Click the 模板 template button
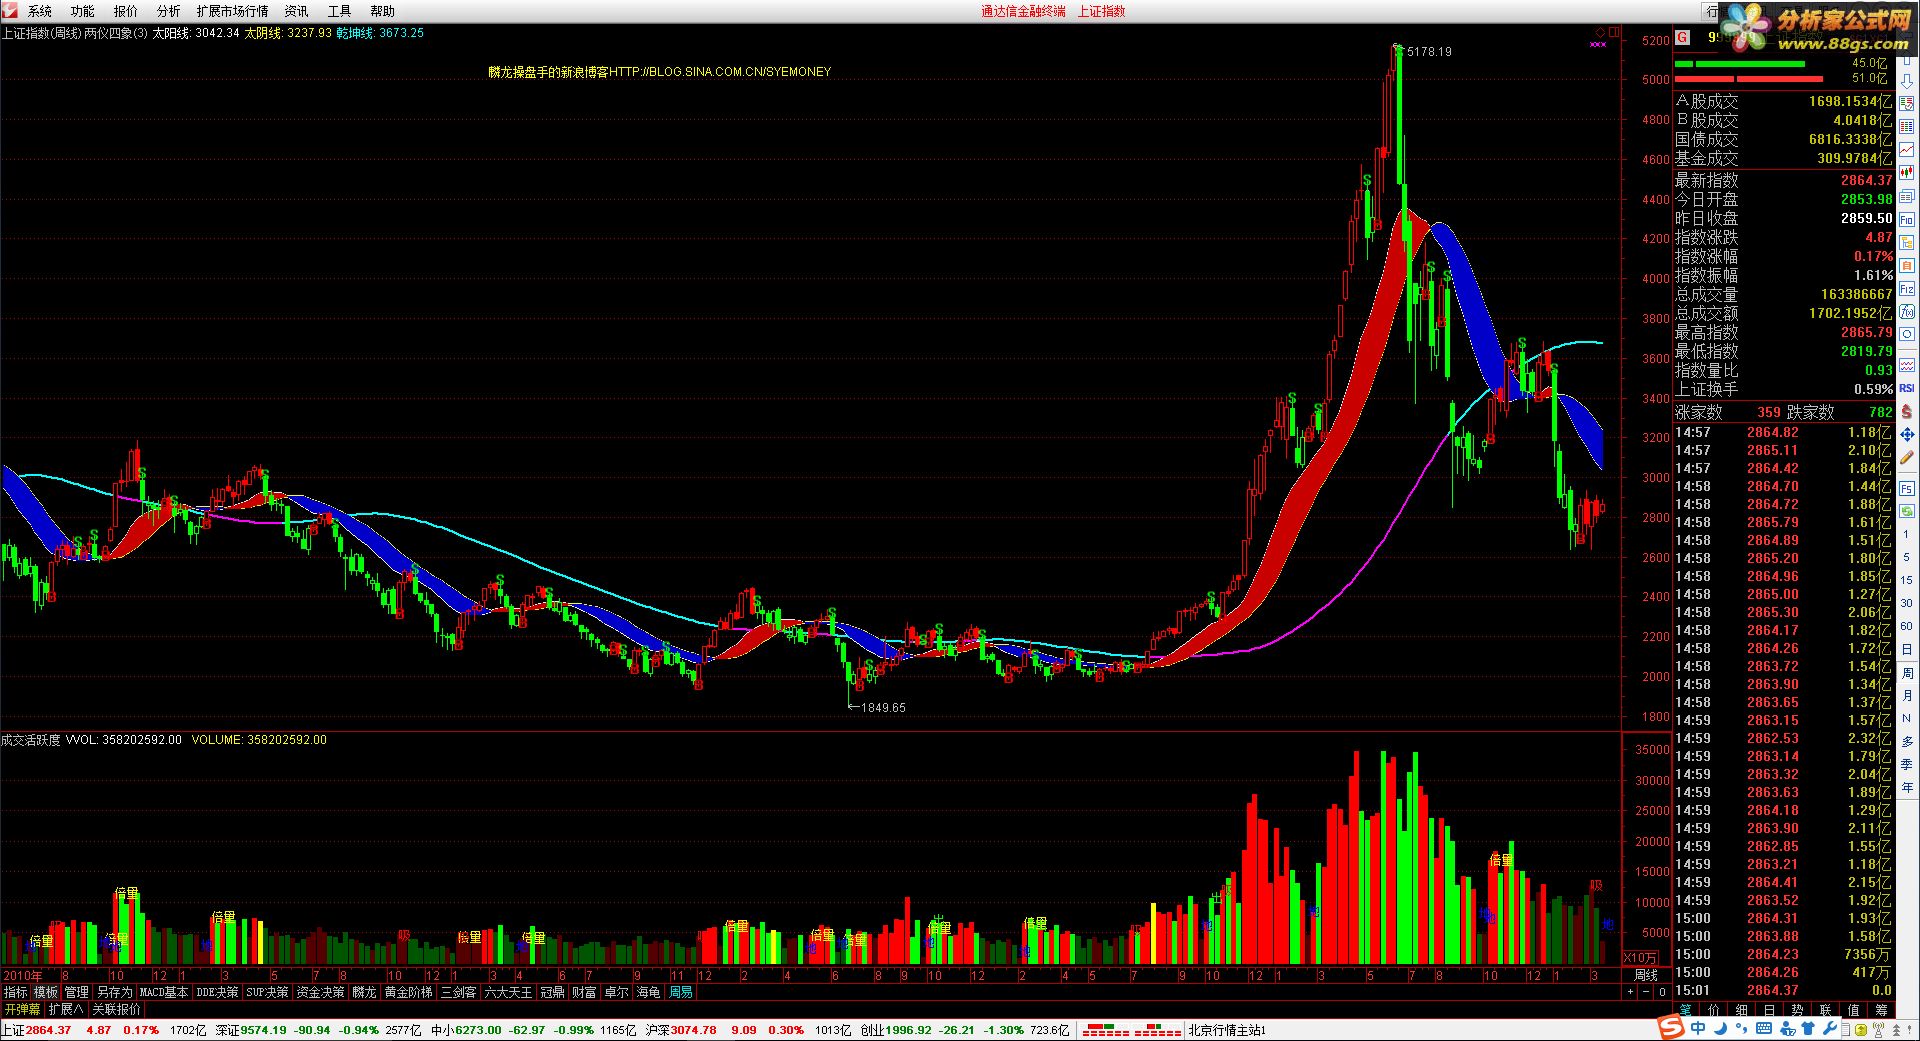 [x=47, y=992]
